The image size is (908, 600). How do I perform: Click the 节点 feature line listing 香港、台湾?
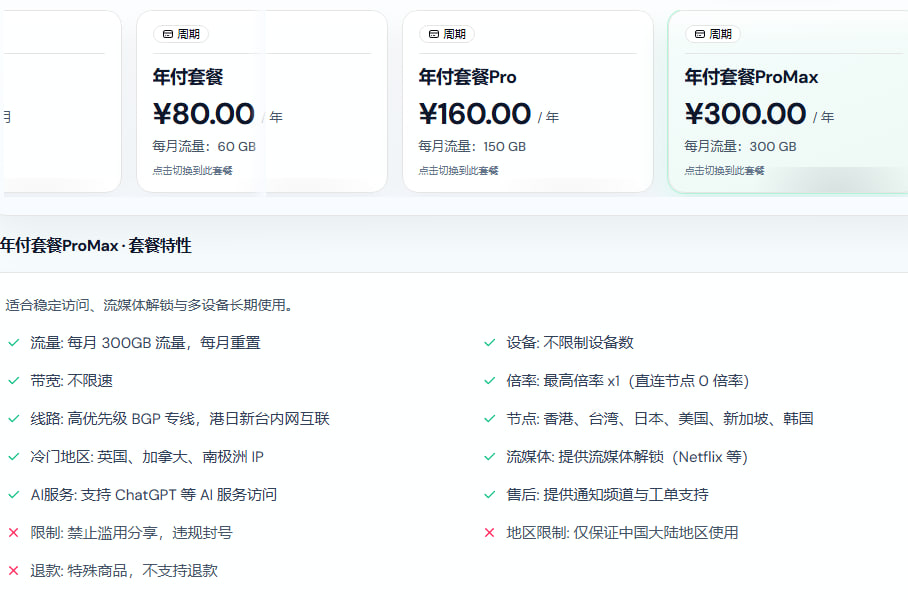click(x=660, y=419)
